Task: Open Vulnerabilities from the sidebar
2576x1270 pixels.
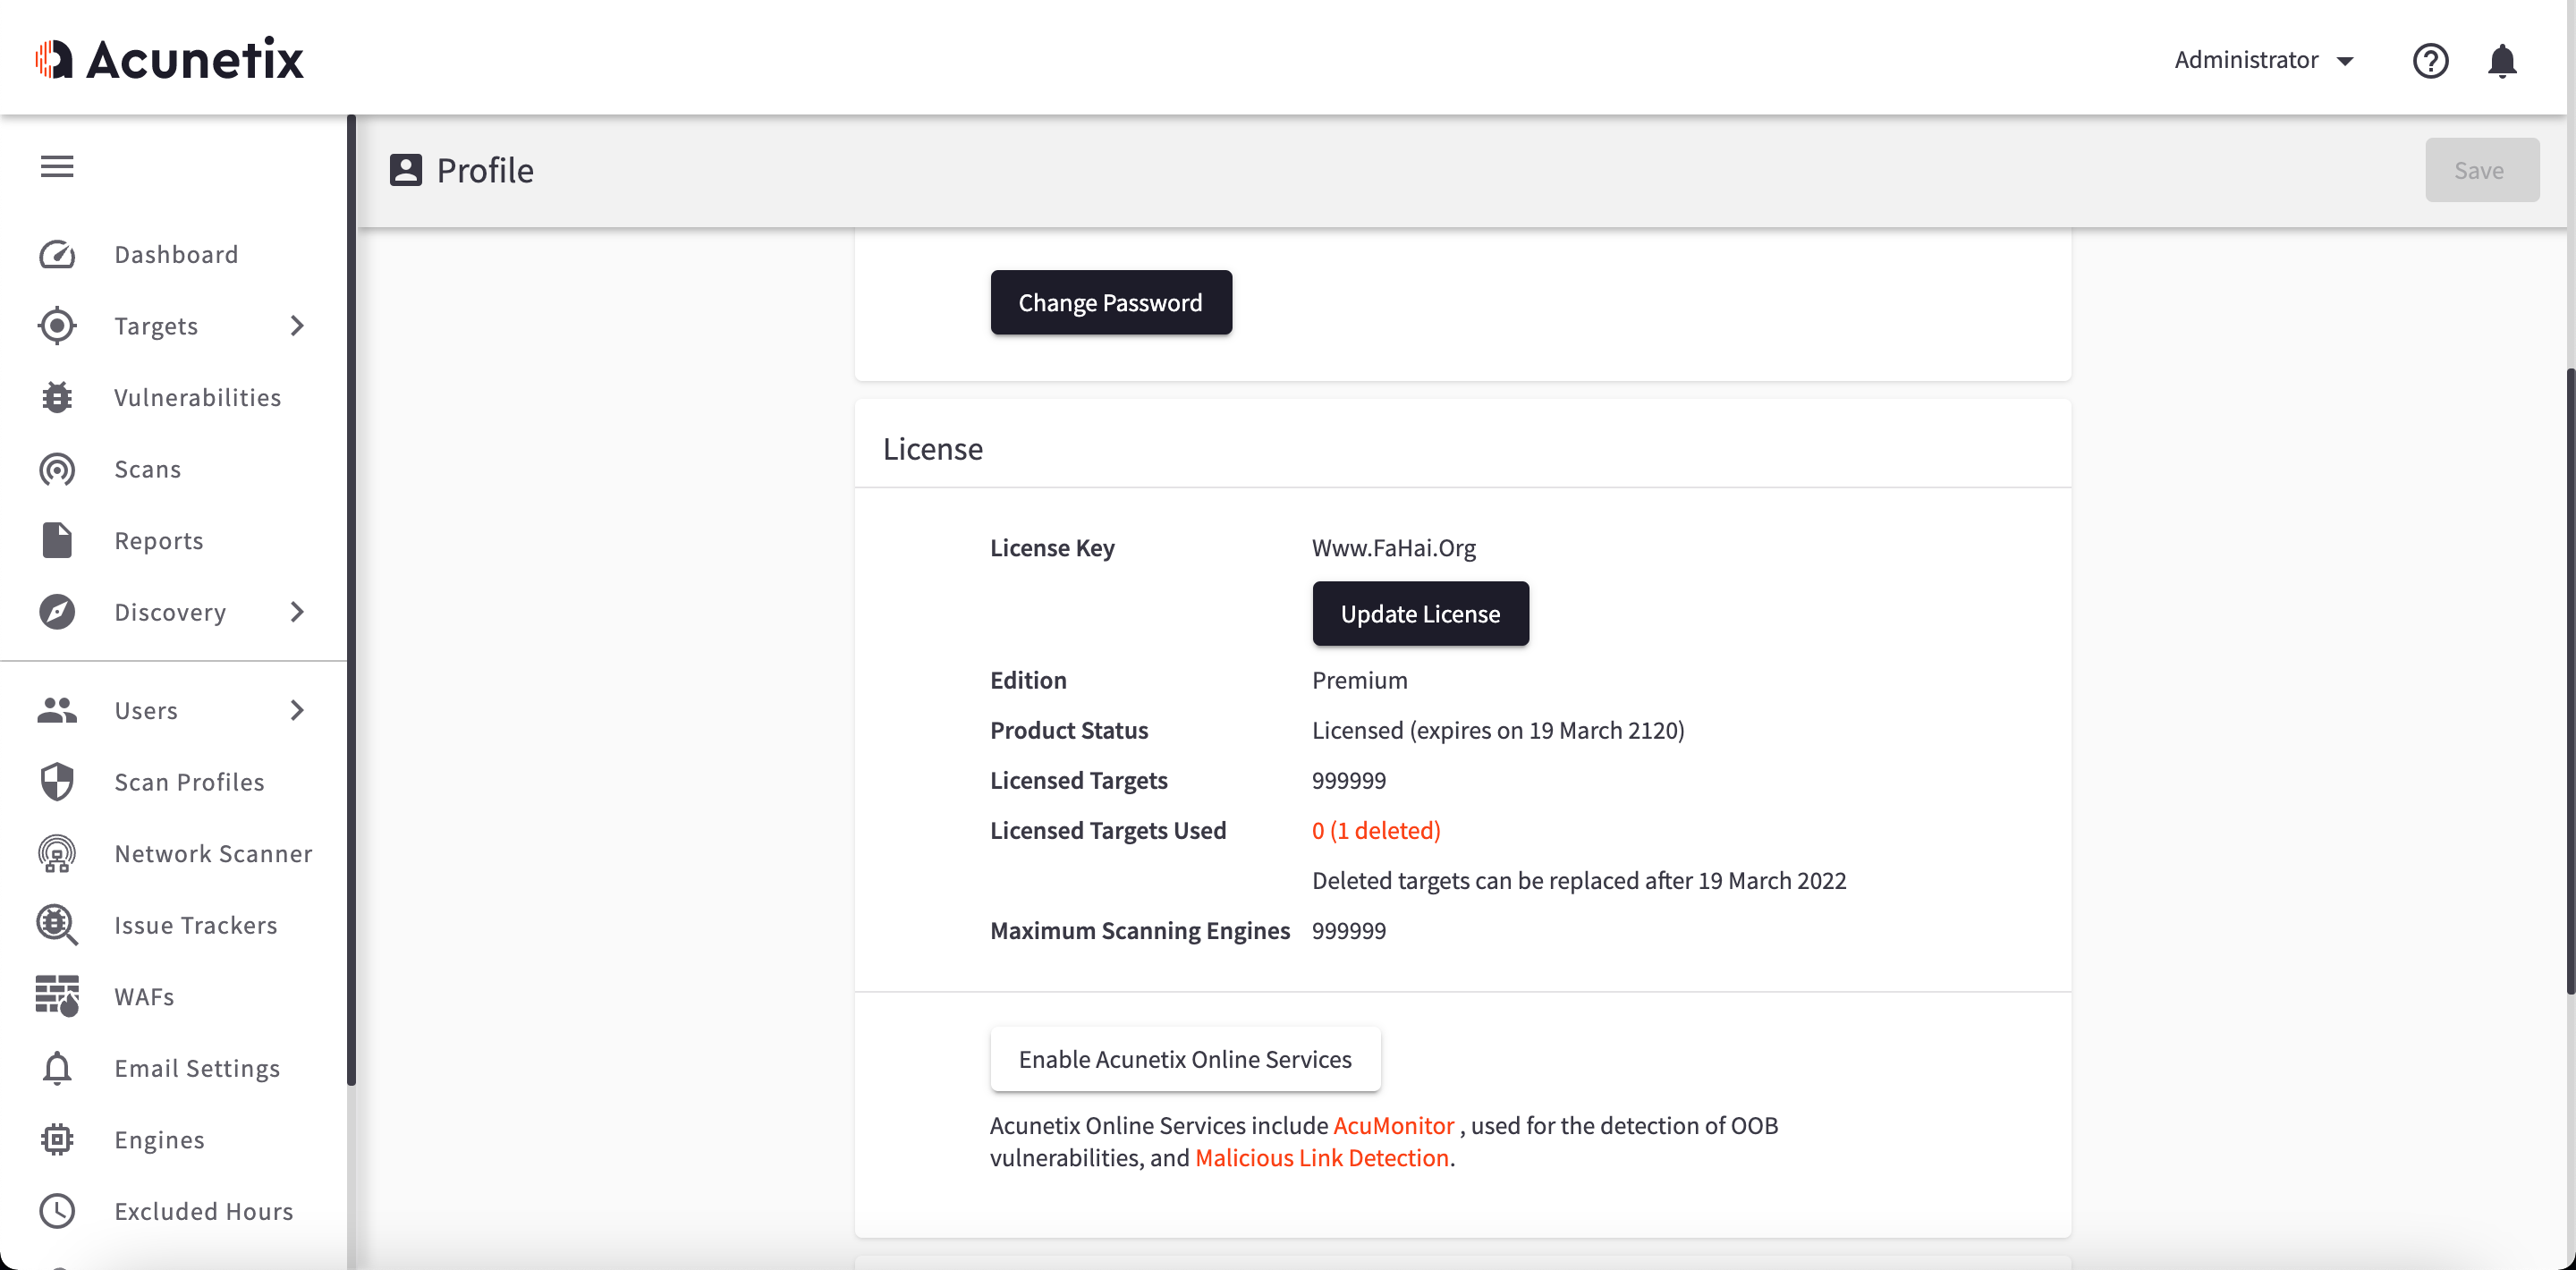Action: [198, 397]
